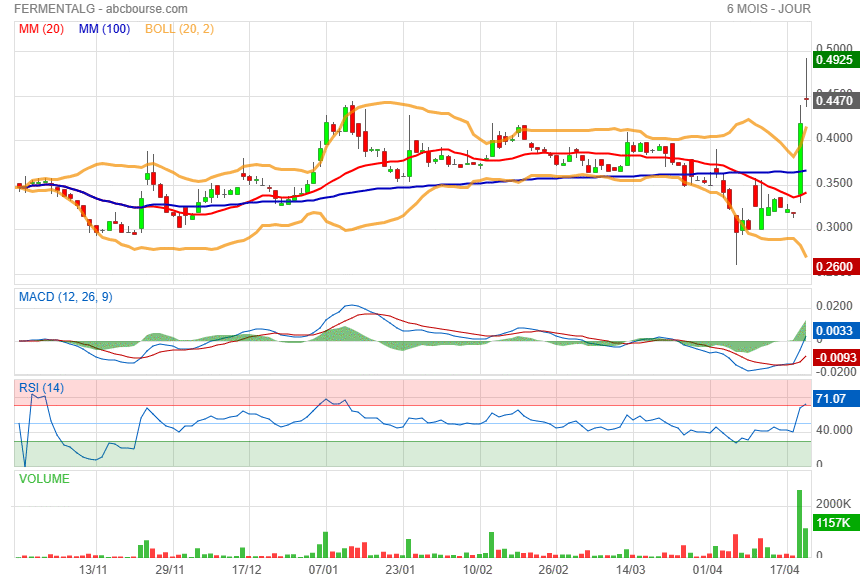Click the 01/04 date axis label

click(708, 570)
